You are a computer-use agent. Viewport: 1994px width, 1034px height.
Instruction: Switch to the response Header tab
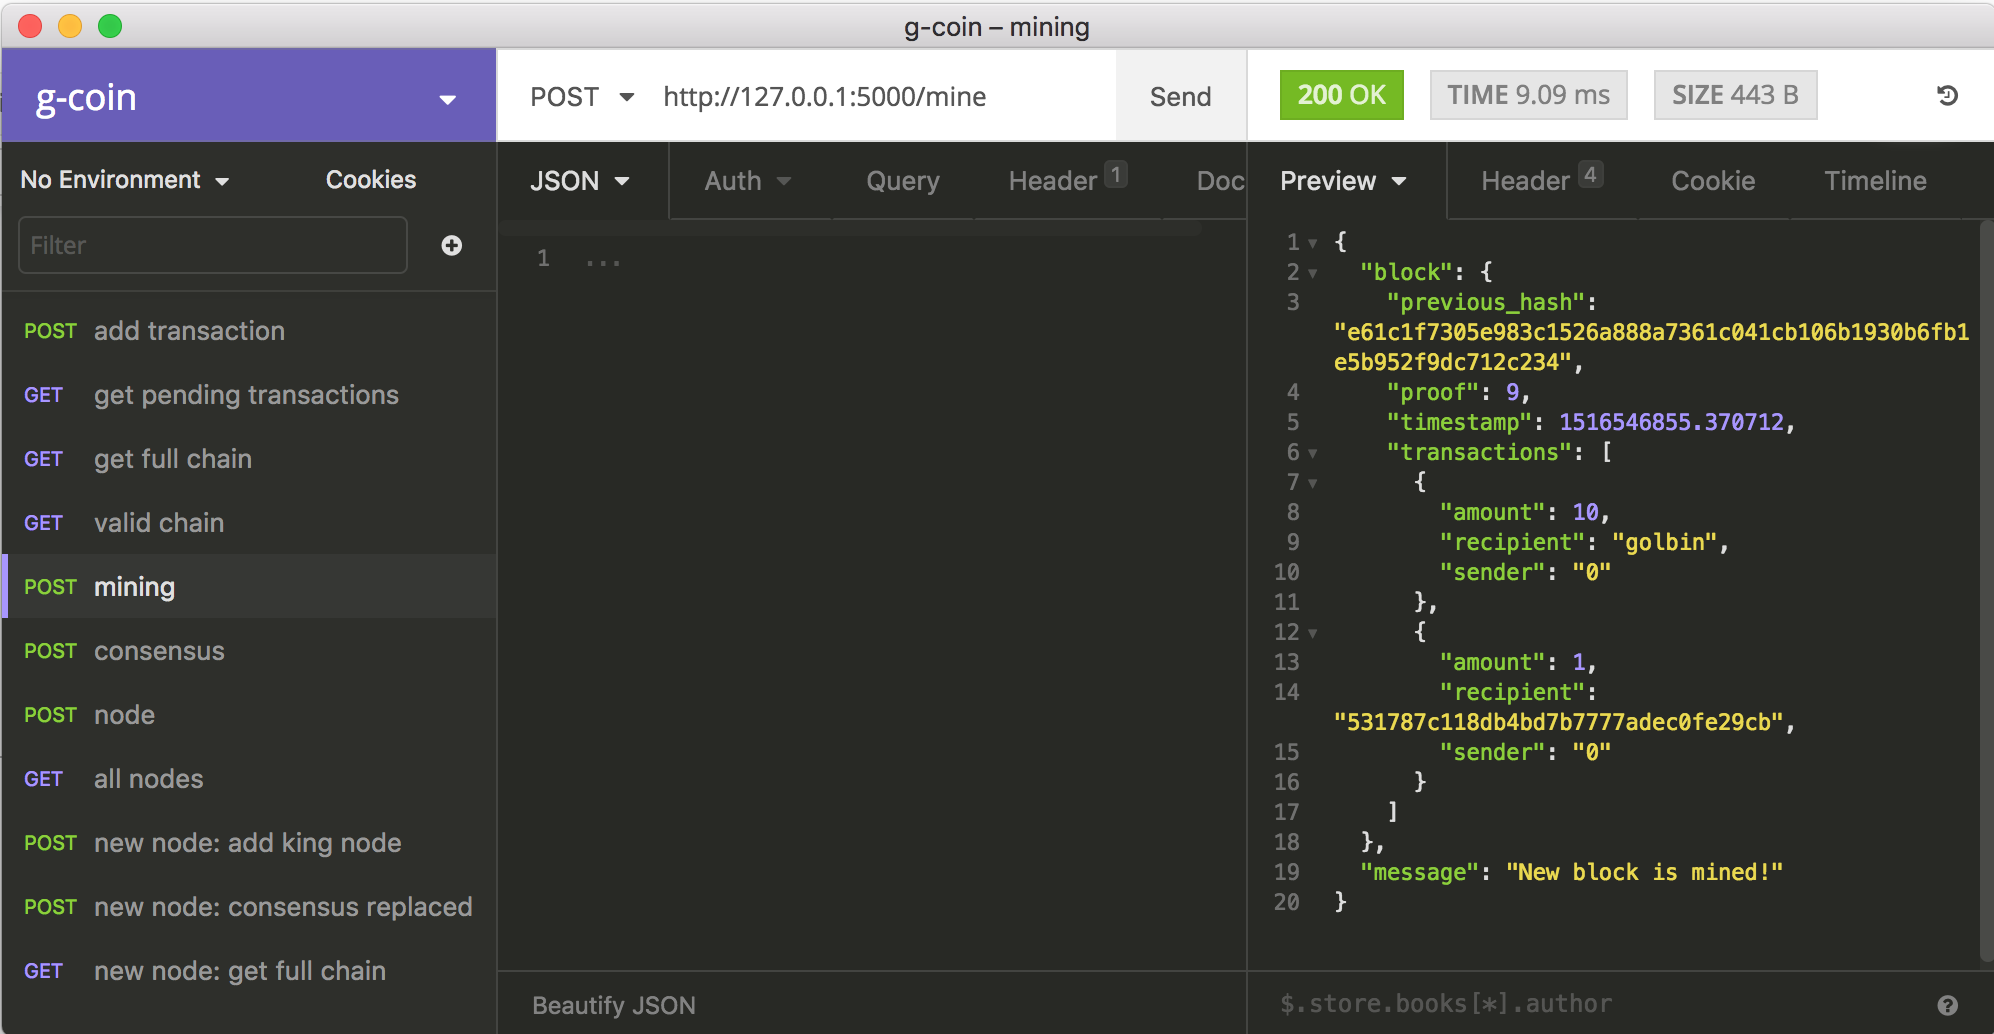tap(1541, 181)
